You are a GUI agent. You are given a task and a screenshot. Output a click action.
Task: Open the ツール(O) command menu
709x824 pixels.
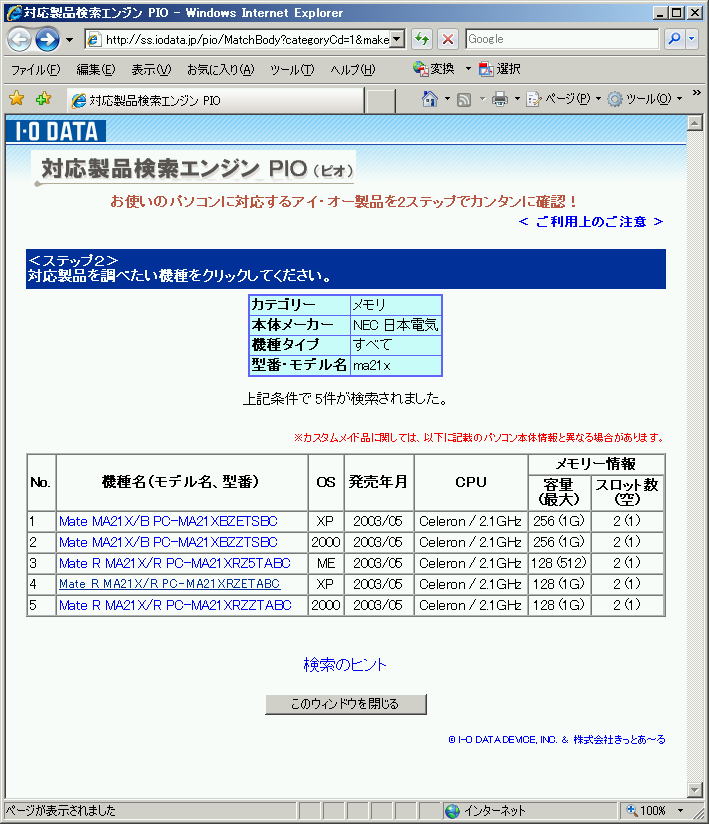[645, 99]
